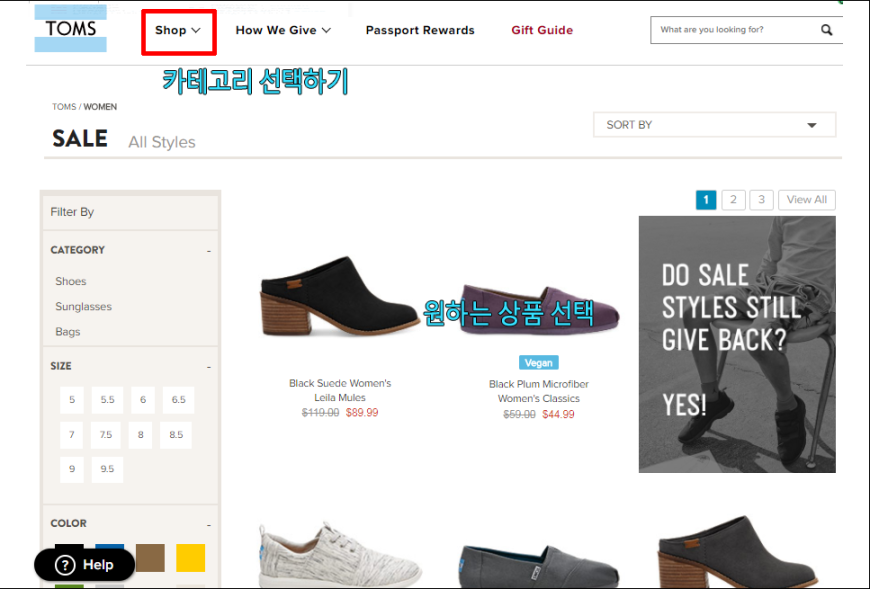Click the 'All Styles' heading text
The height and width of the screenshot is (589, 870).
[162, 143]
